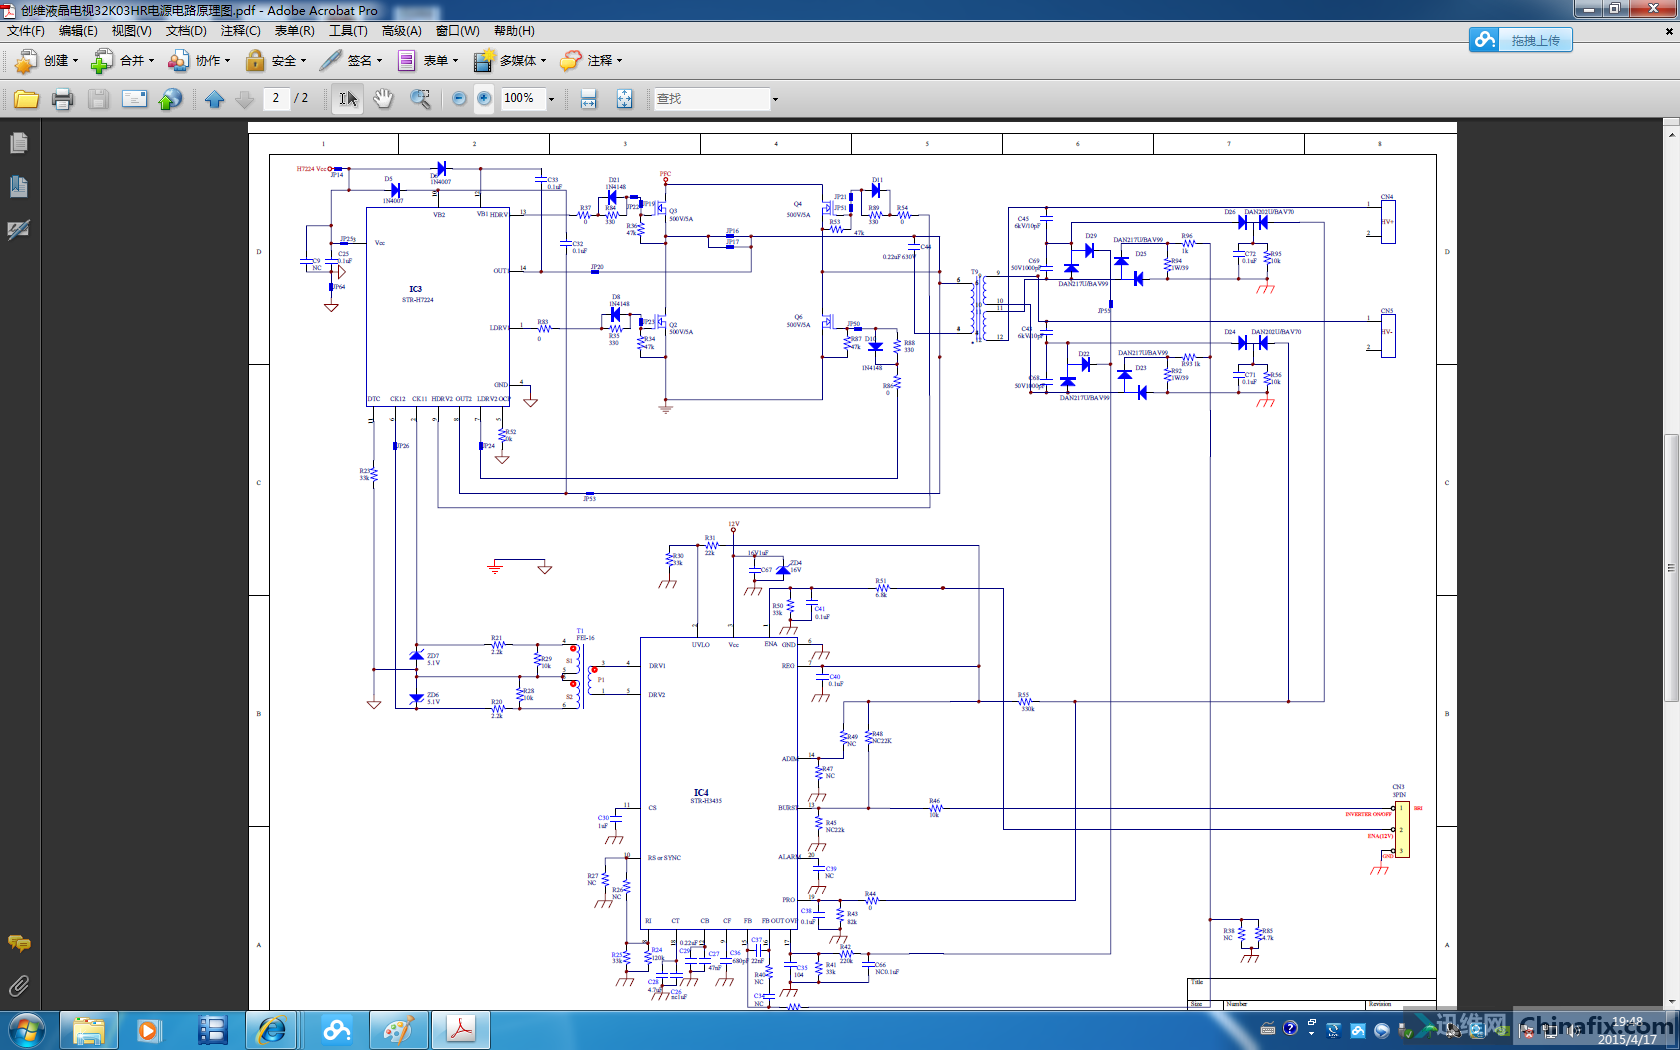Click the fit width scrolling icon
The width and height of the screenshot is (1680, 1050).
589,99
